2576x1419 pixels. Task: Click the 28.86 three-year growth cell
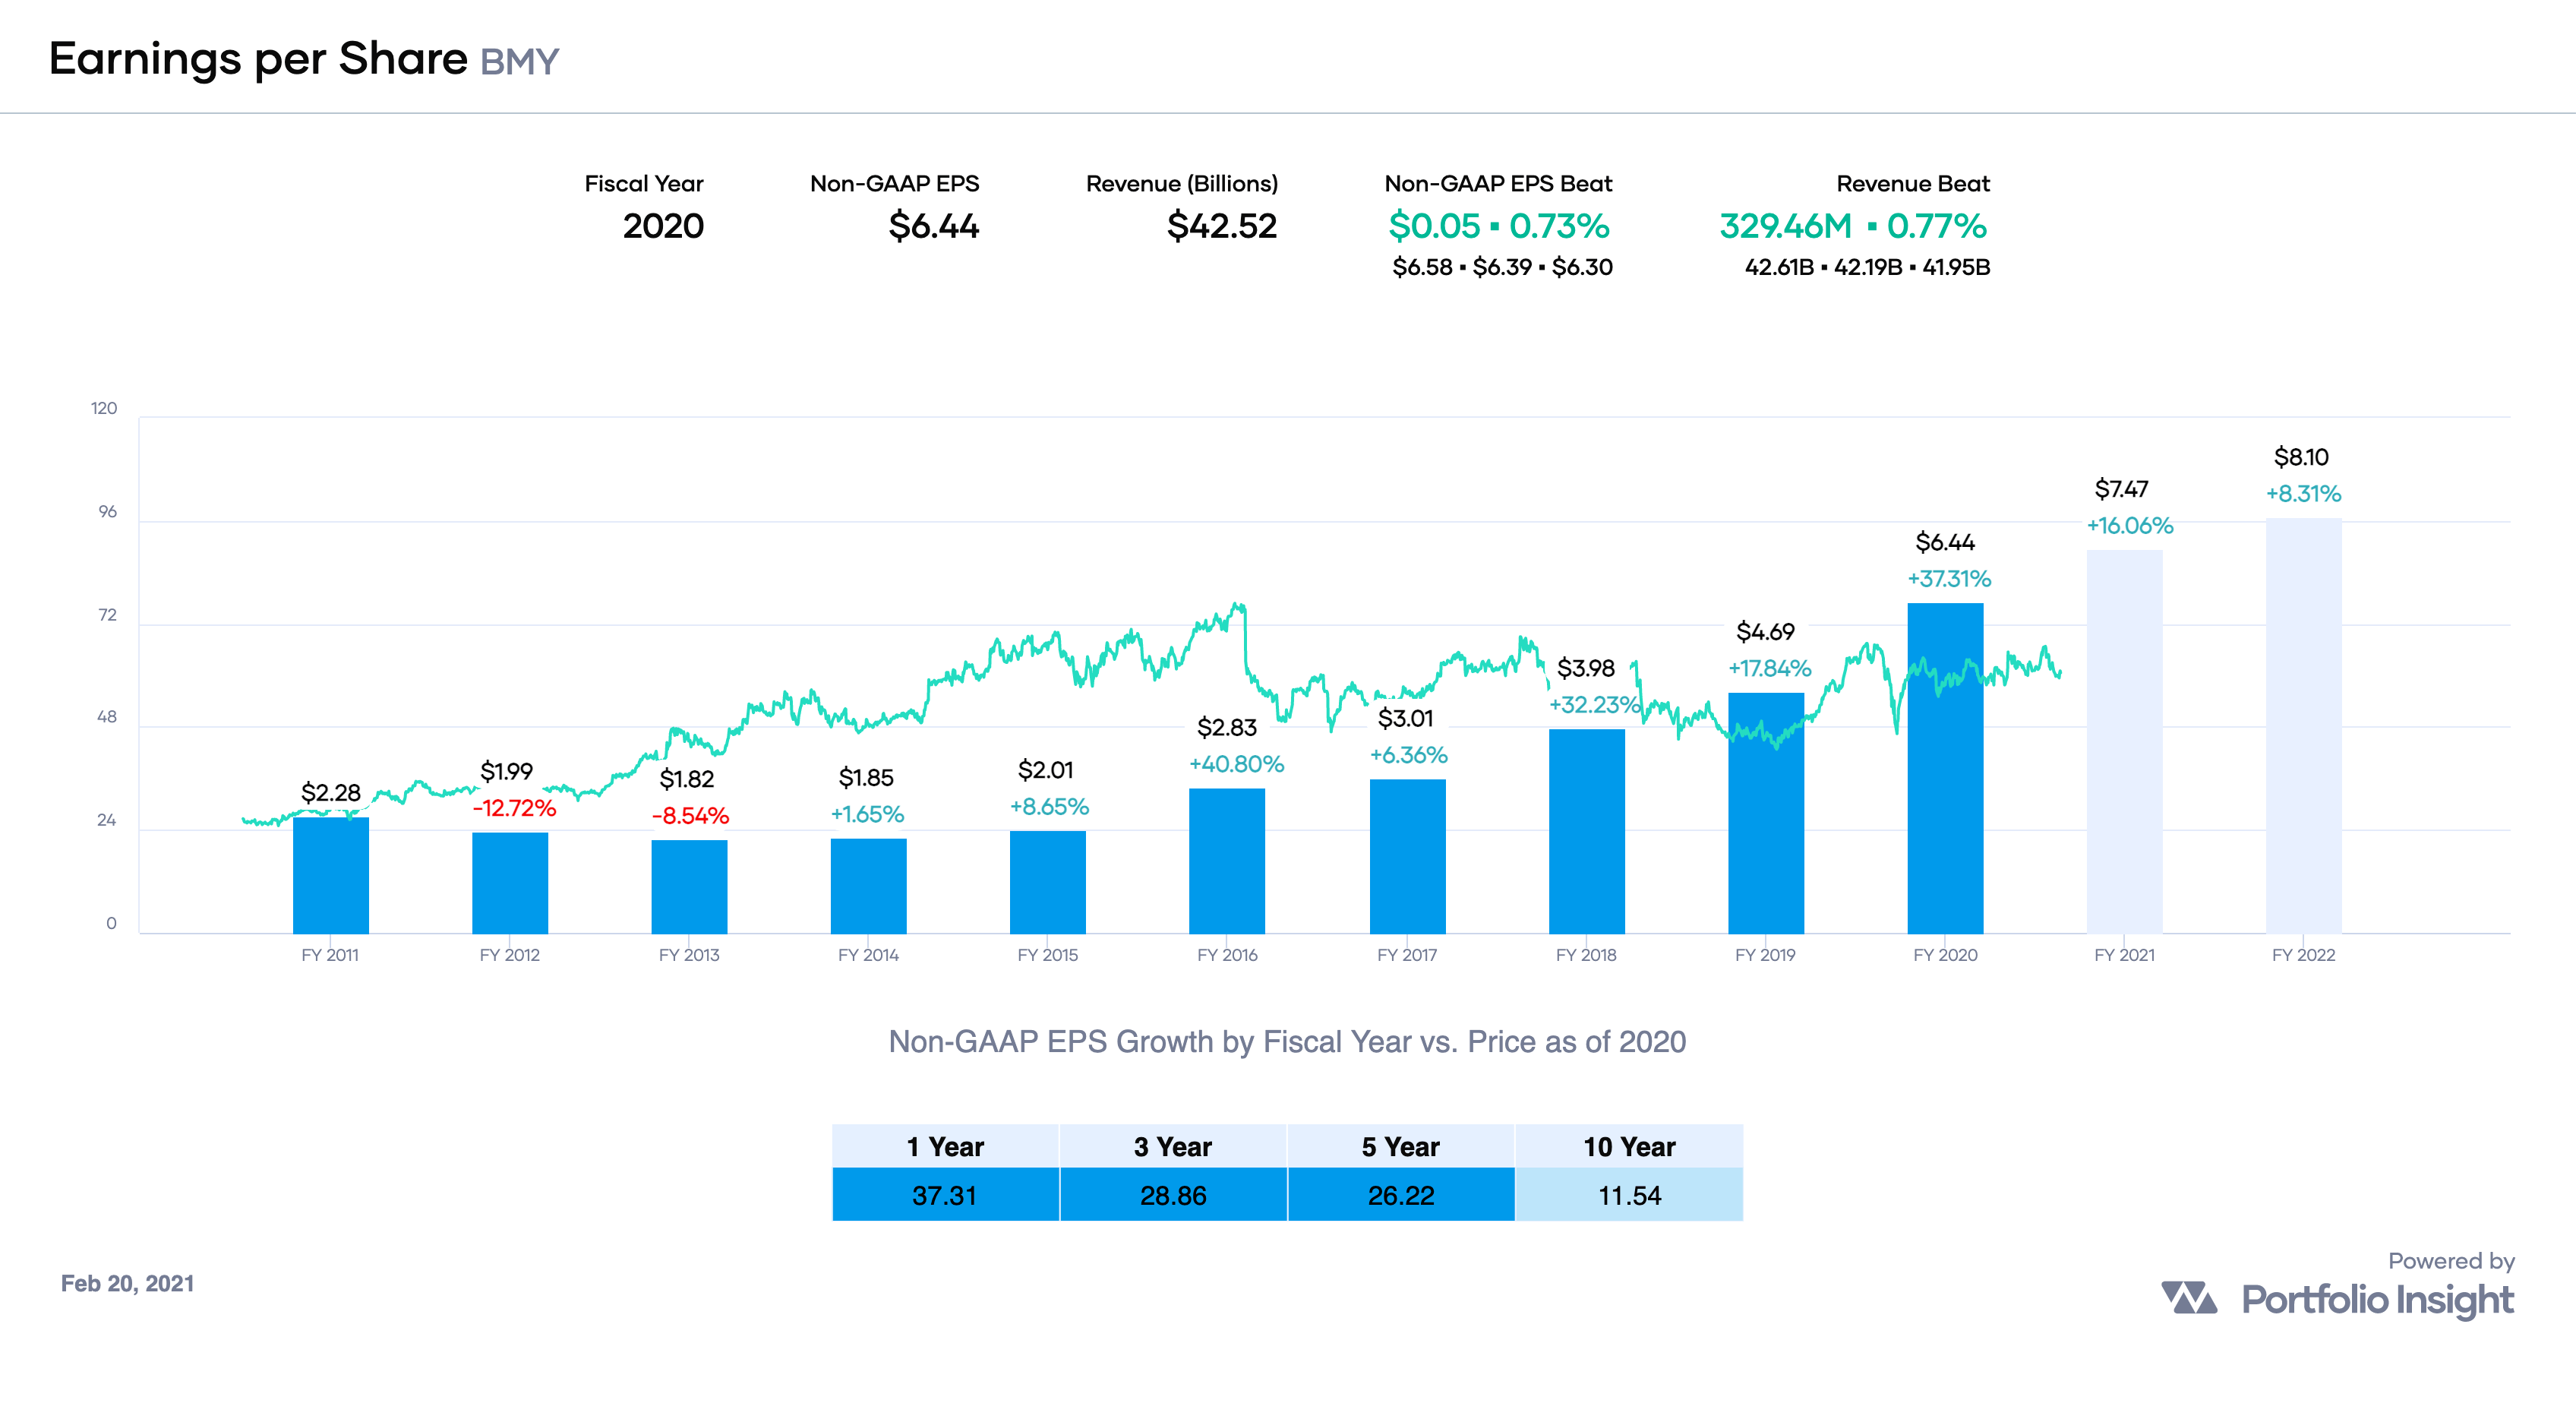1173,1195
